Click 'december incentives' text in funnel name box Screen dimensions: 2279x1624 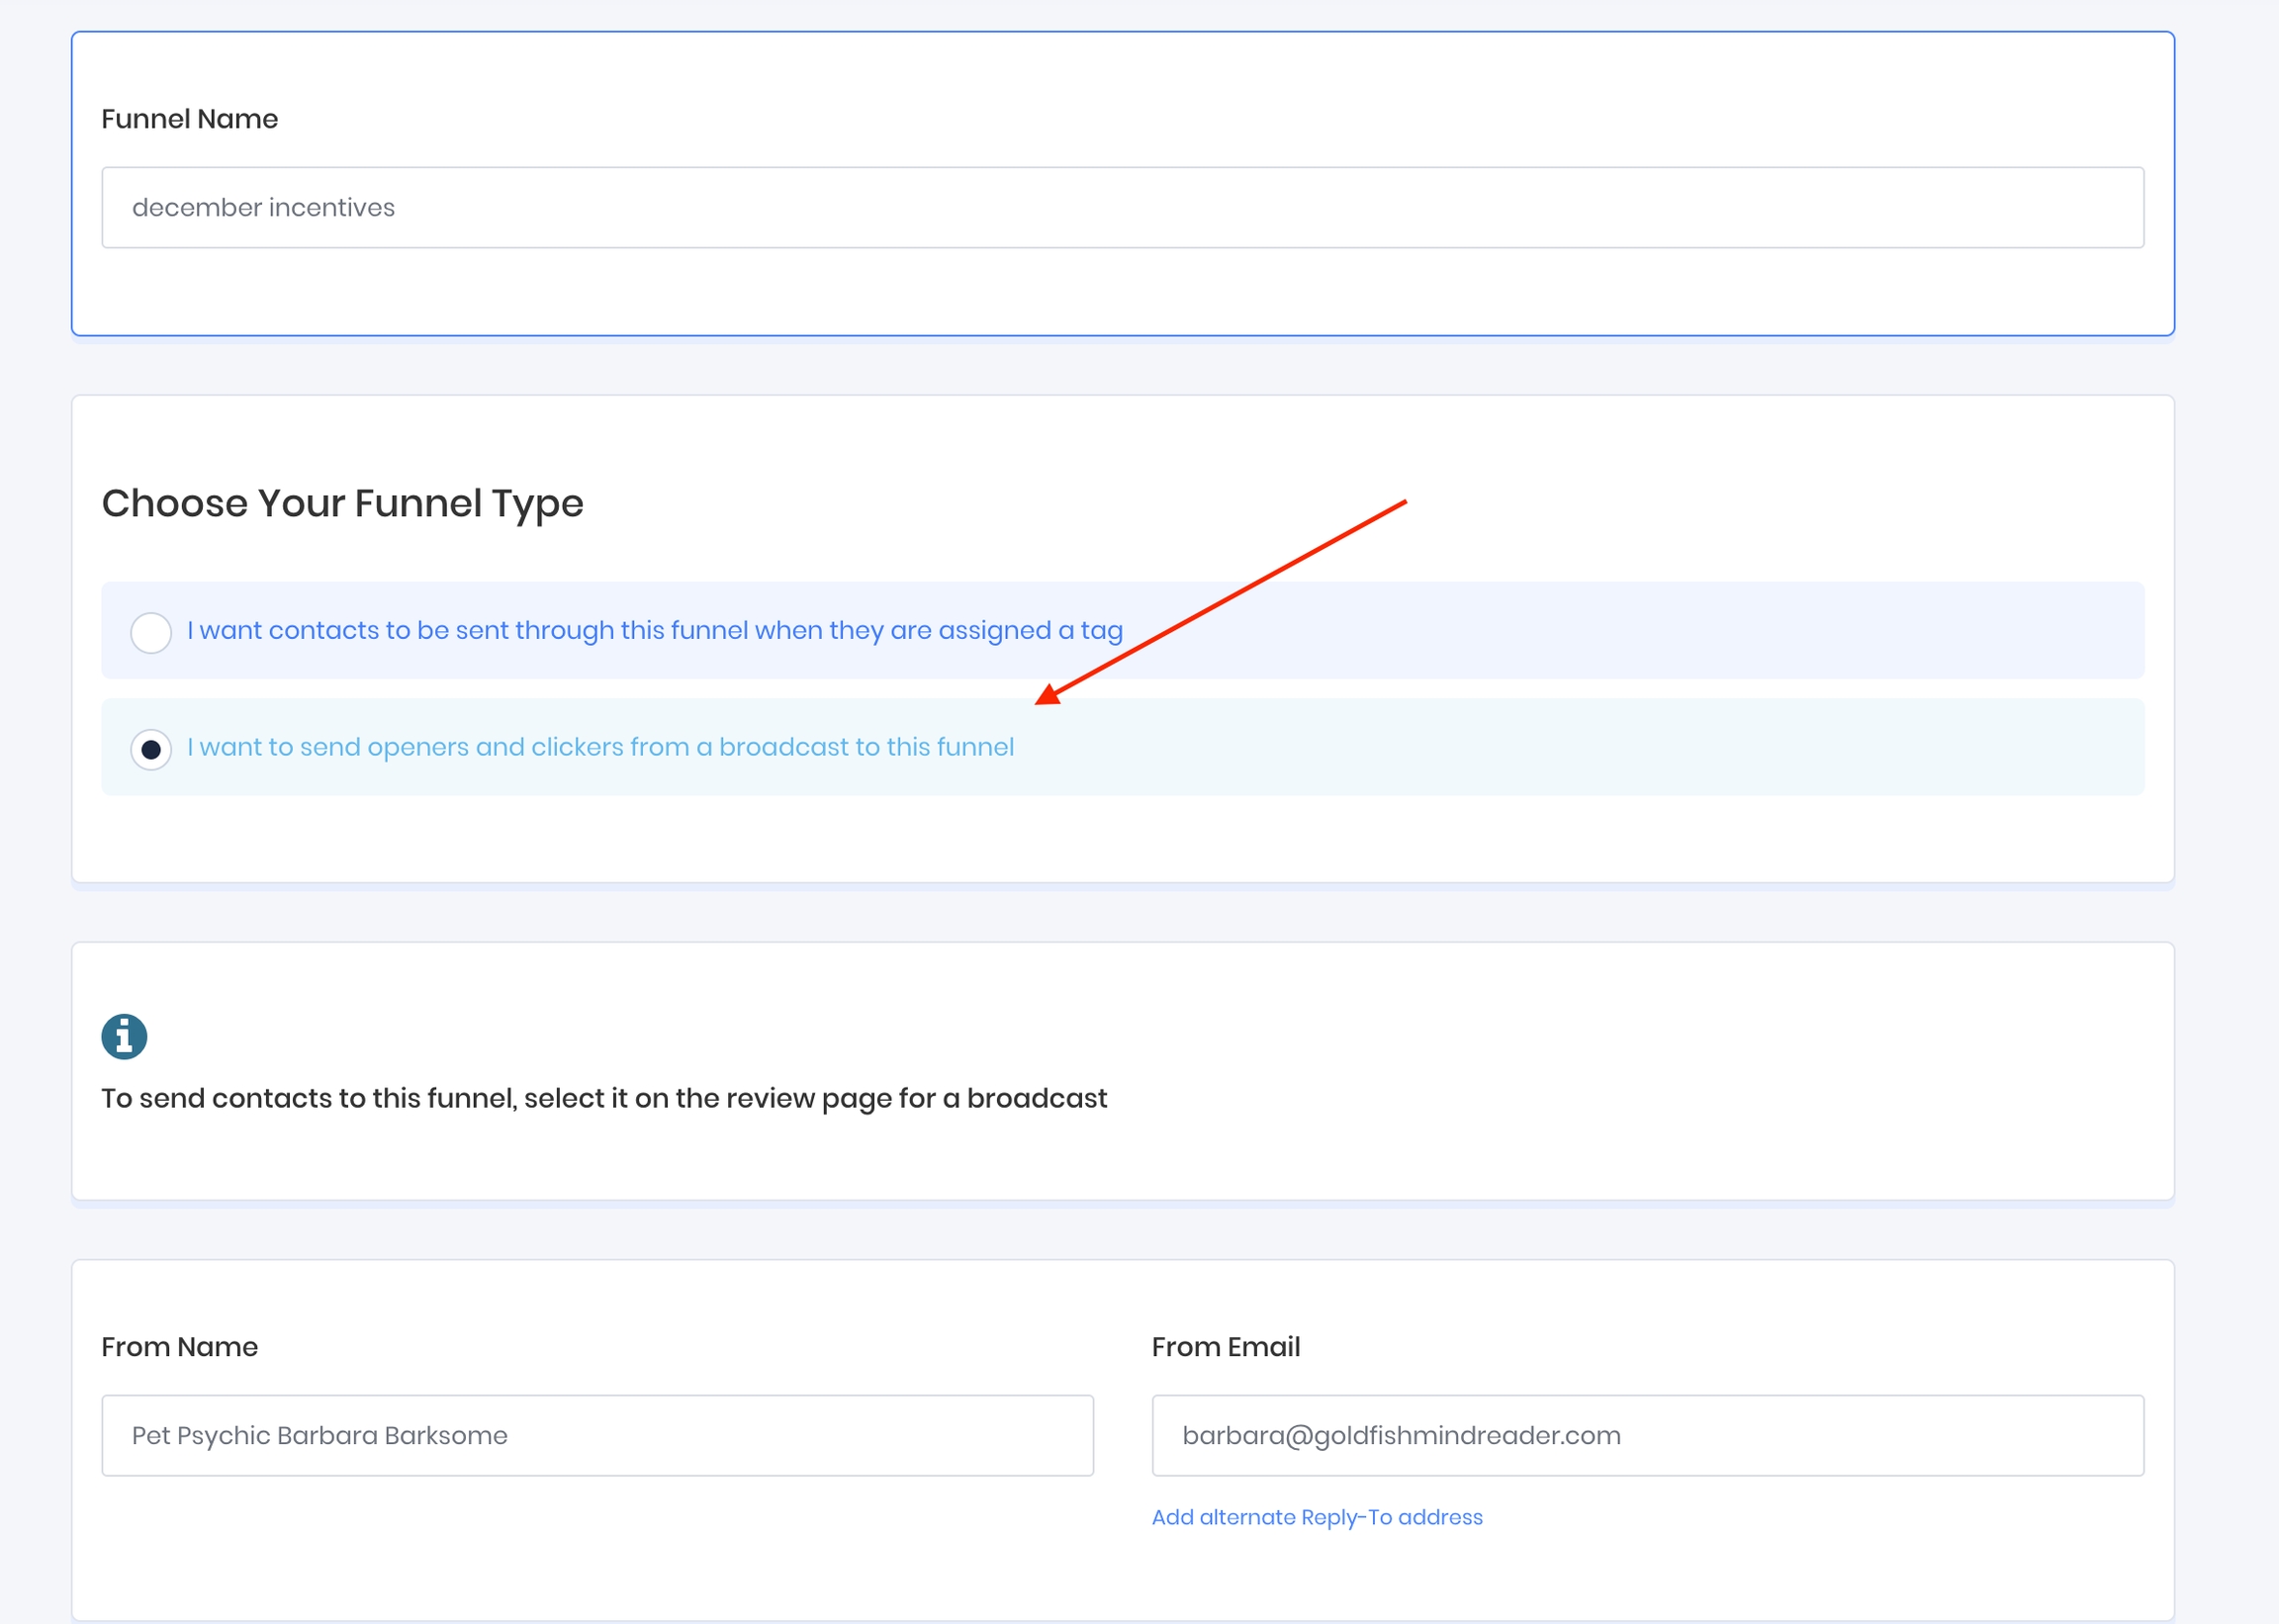click(x=263, y=207)
